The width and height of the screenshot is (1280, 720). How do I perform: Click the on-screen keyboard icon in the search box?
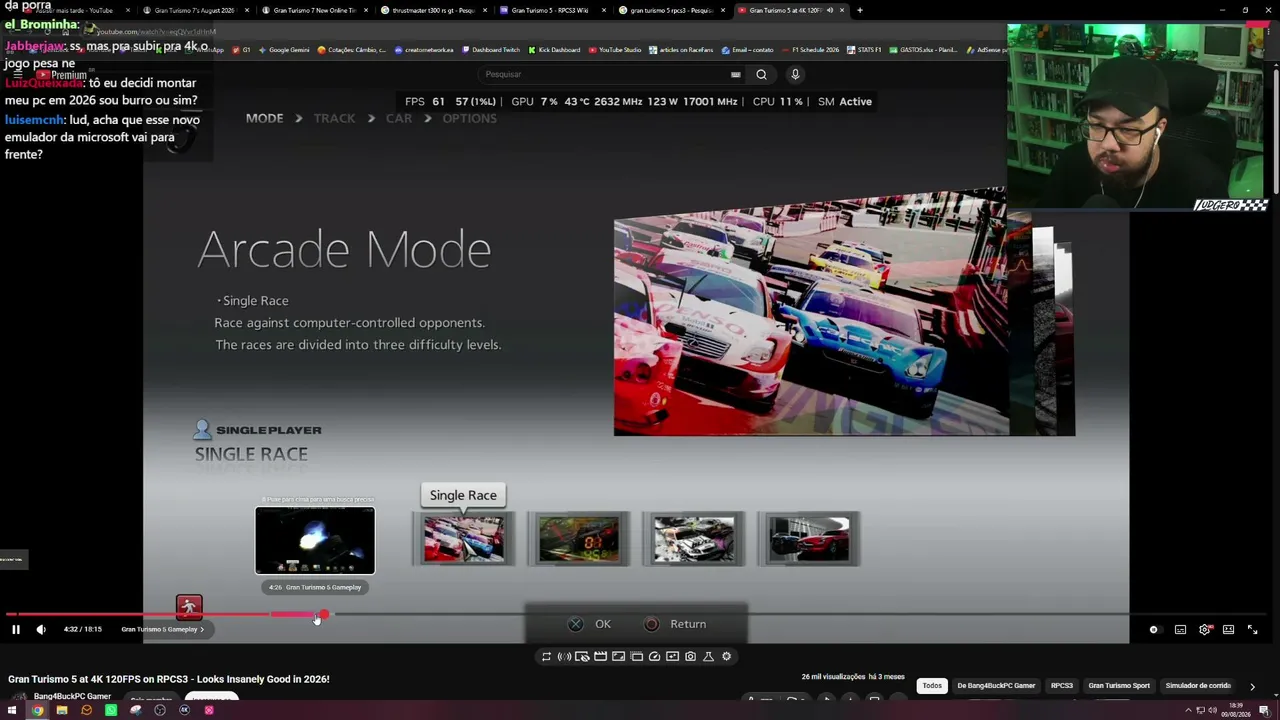point(735,74)
